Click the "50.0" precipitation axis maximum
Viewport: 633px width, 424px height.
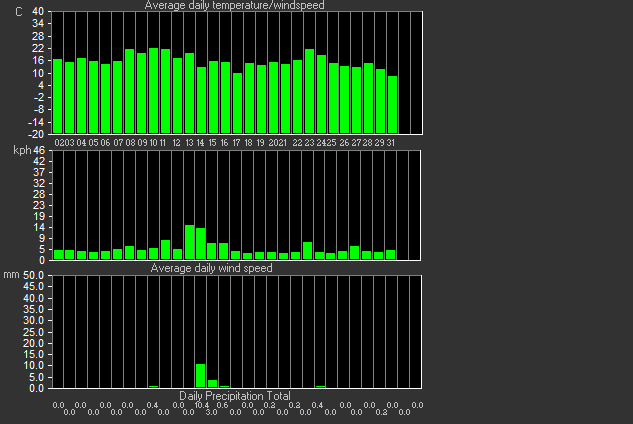pos(33,275)
